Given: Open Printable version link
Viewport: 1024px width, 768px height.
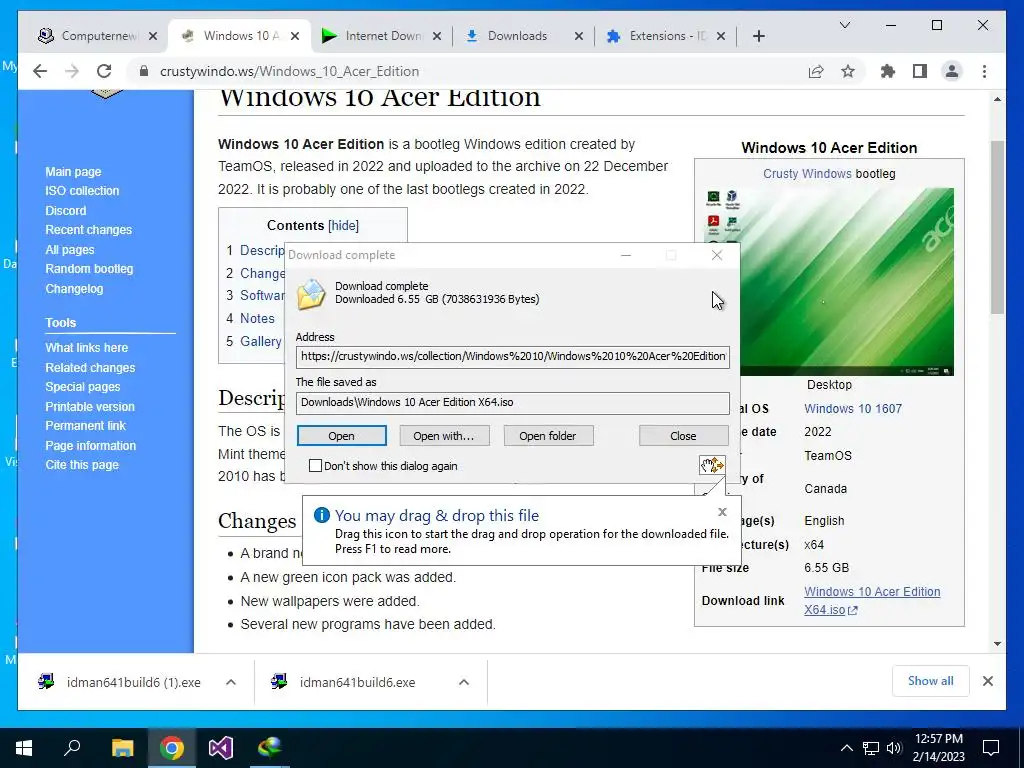Looking at the screenshot, I should pyautogui.click(x=89, y=406).
